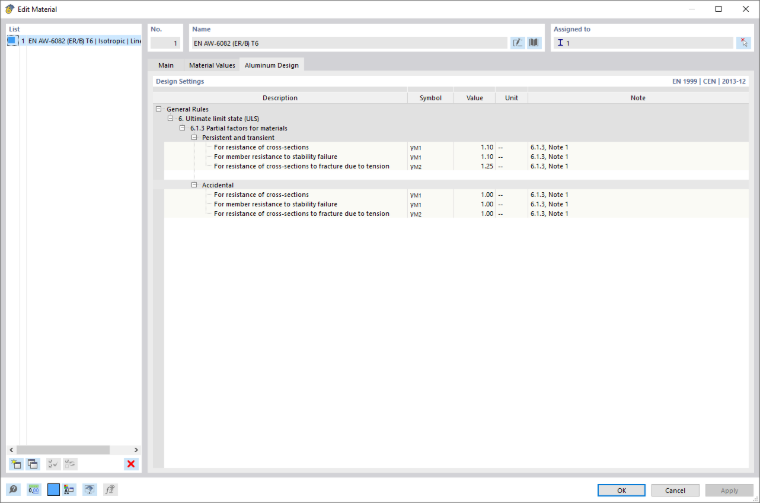
Task: Click the No. field
Action: point(165,43)
